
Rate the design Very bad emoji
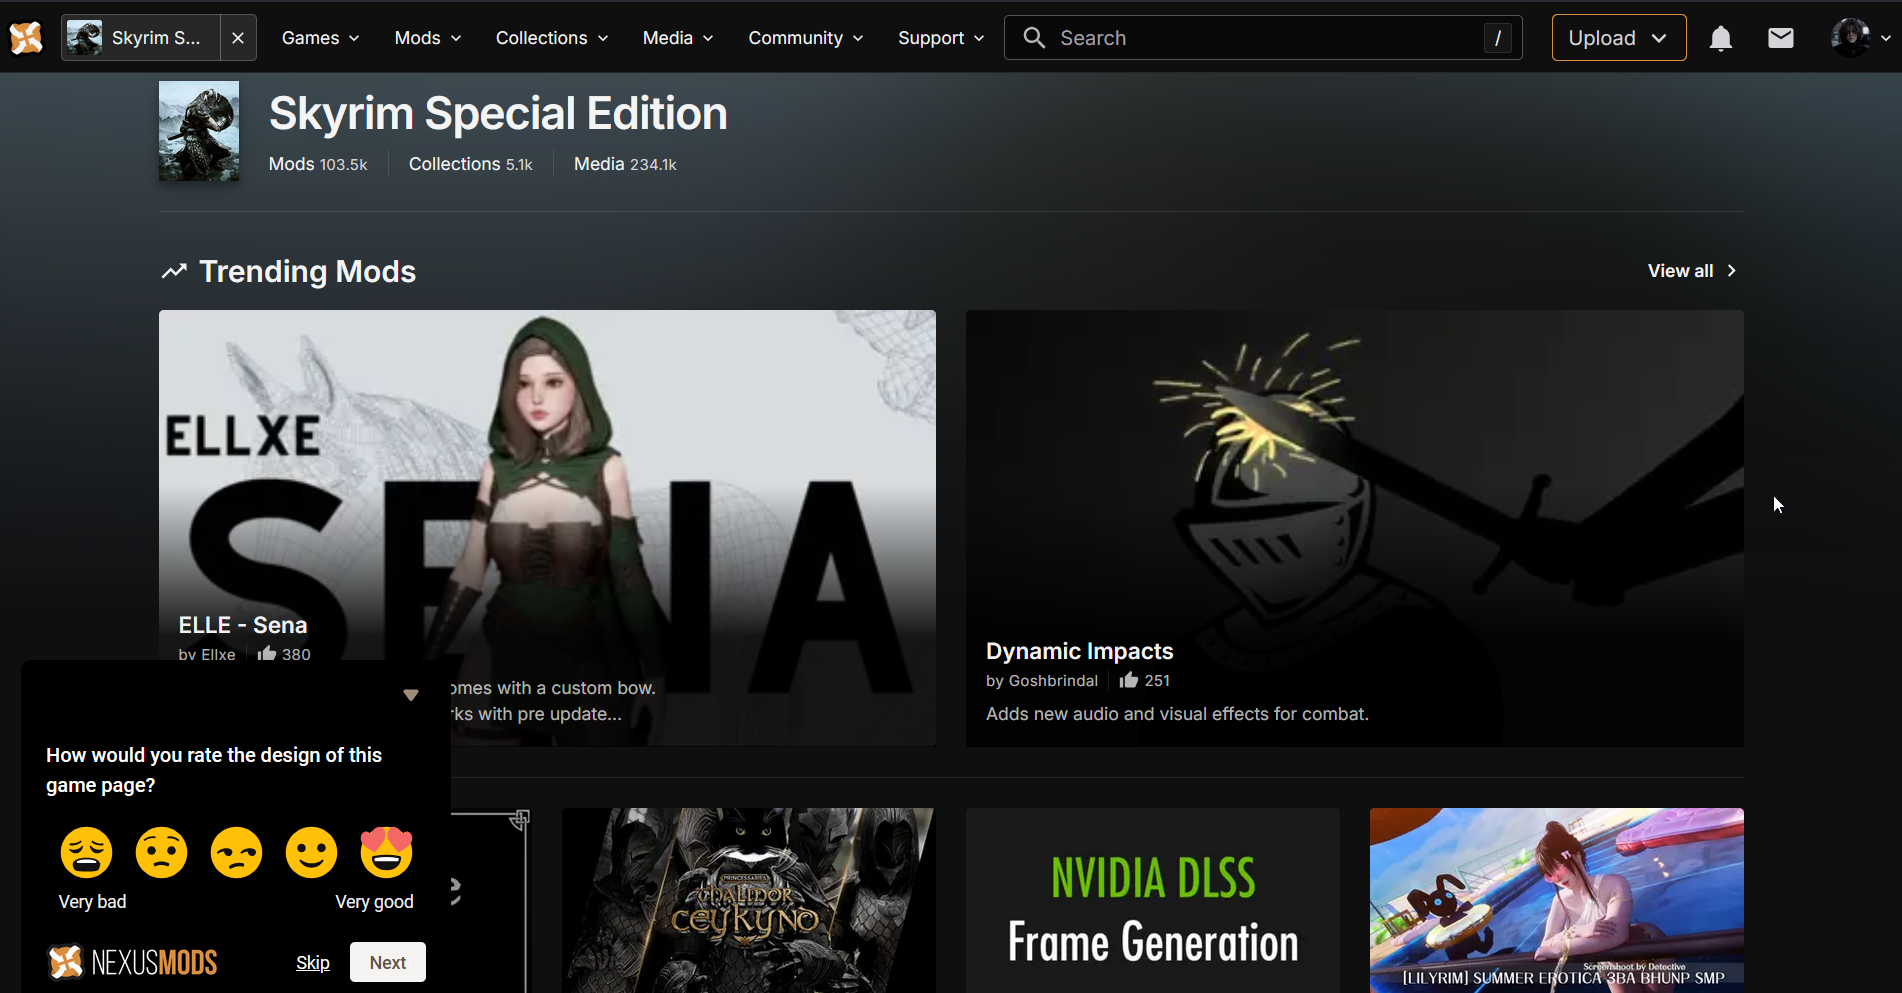point(87,853)
